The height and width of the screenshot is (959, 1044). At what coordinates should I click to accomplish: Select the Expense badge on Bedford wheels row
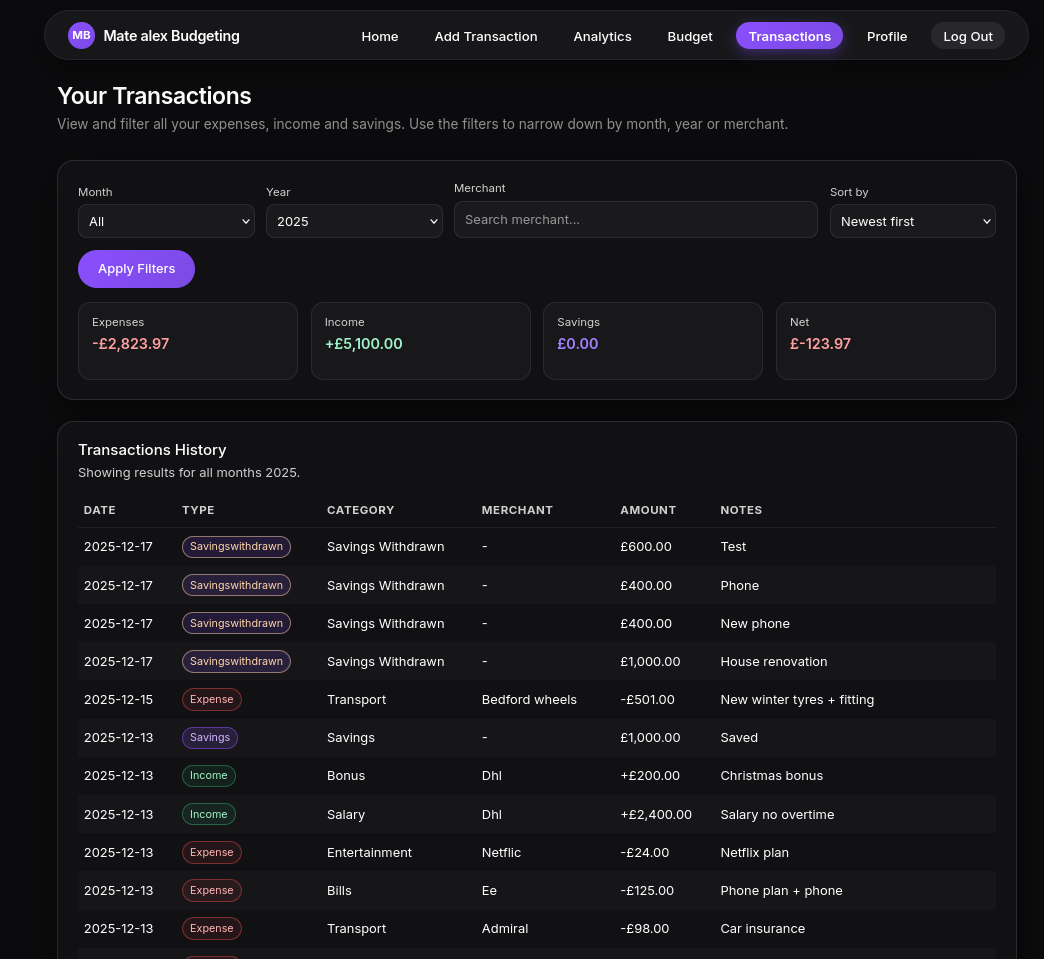tap(211, 699)
